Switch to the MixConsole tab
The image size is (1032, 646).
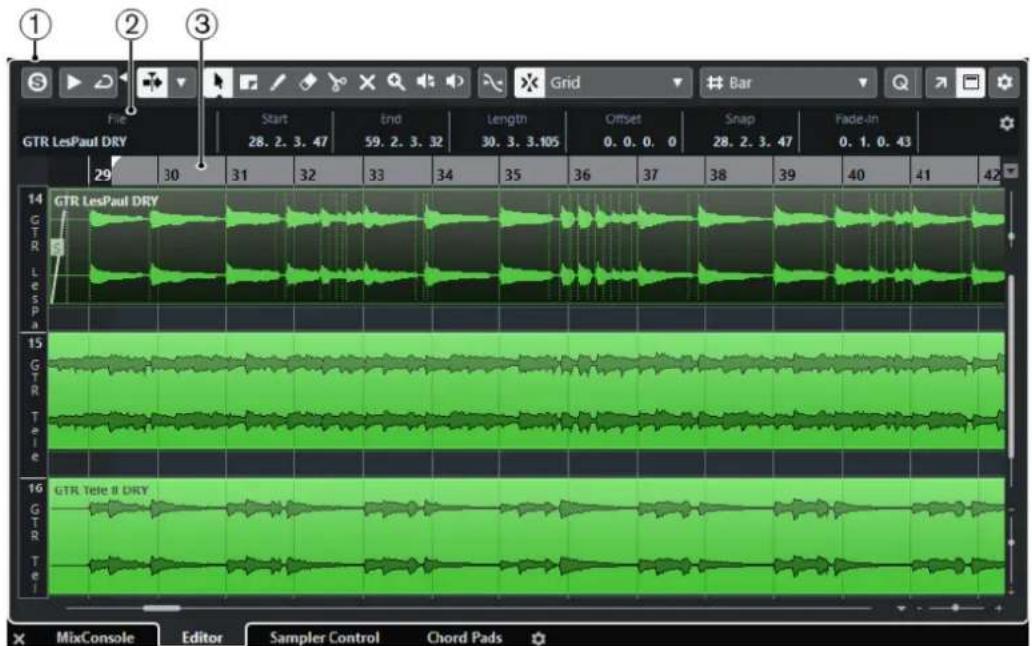(95, 637)
